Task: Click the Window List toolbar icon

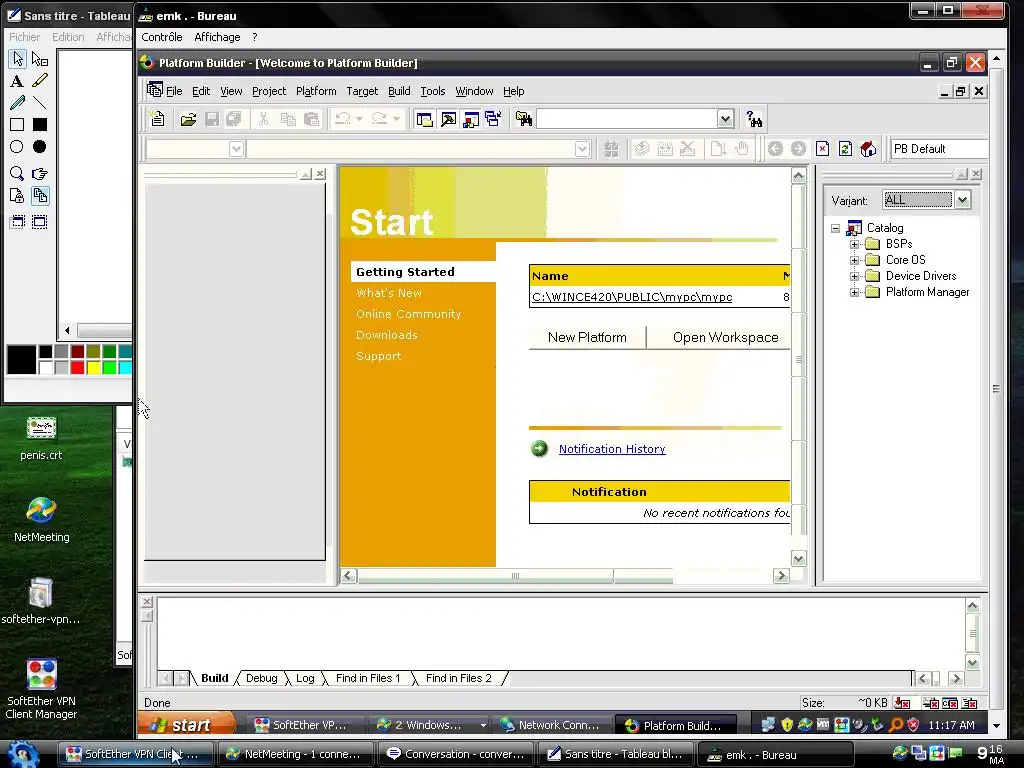Action: pyautogui.click(x=493, y=119)
